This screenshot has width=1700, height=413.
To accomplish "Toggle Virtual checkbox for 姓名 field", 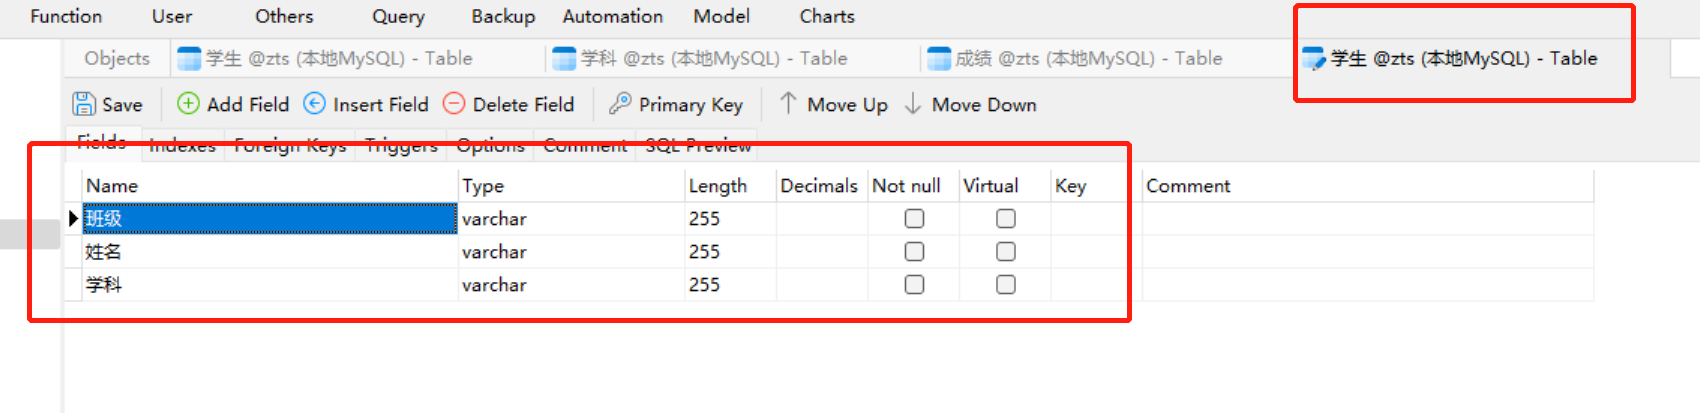I will pyautogui.click(x=1006, y=251).
